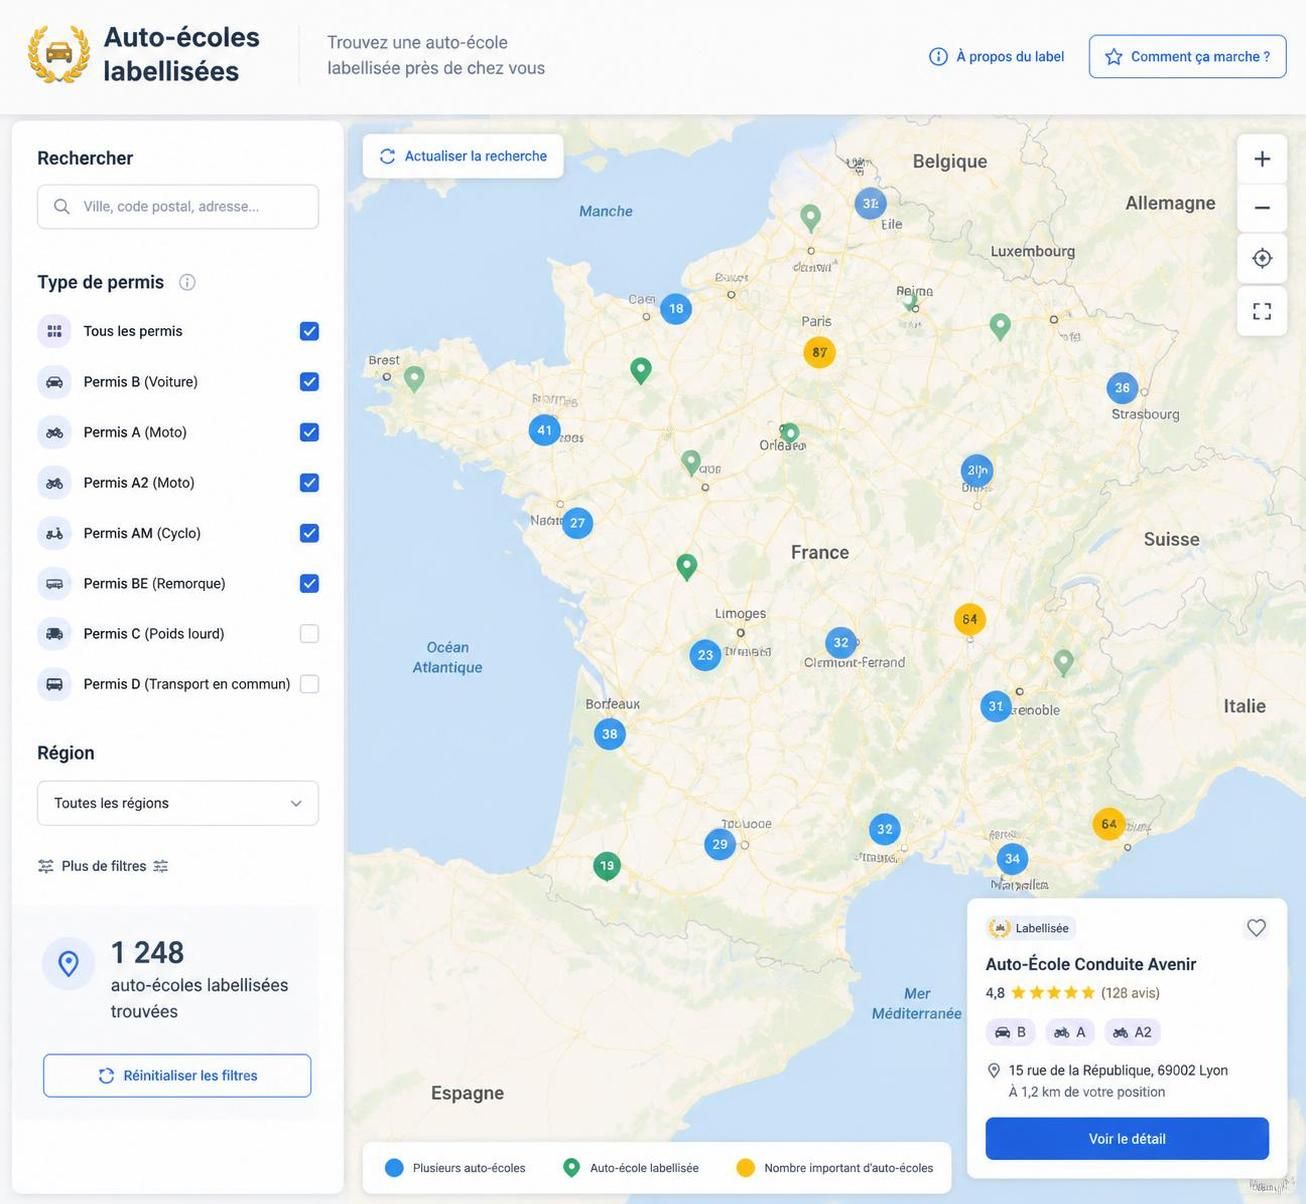Screen dimensions: 1306x1204
Task: Uncheck Permis A2 (Moto)
Action: (x=309, y=483)
